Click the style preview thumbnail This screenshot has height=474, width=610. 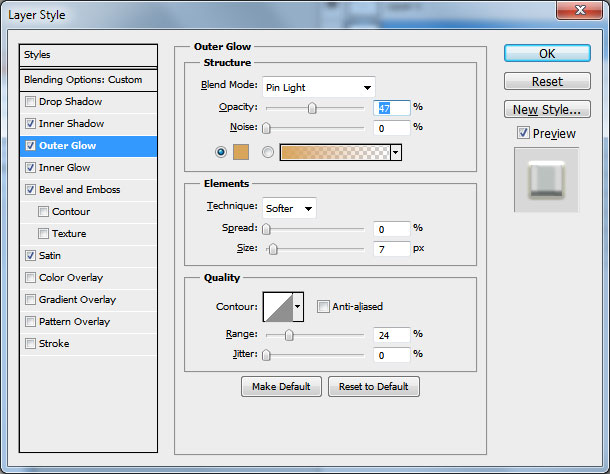click(x=547, y=180)
